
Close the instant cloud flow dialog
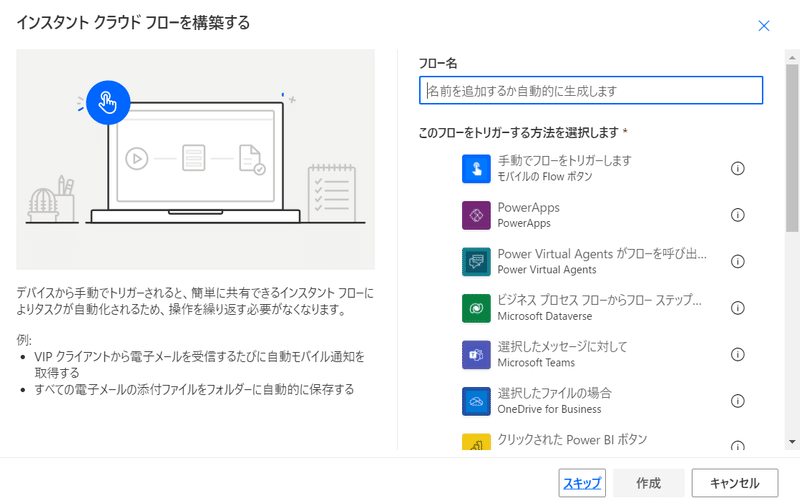[764, 26]
